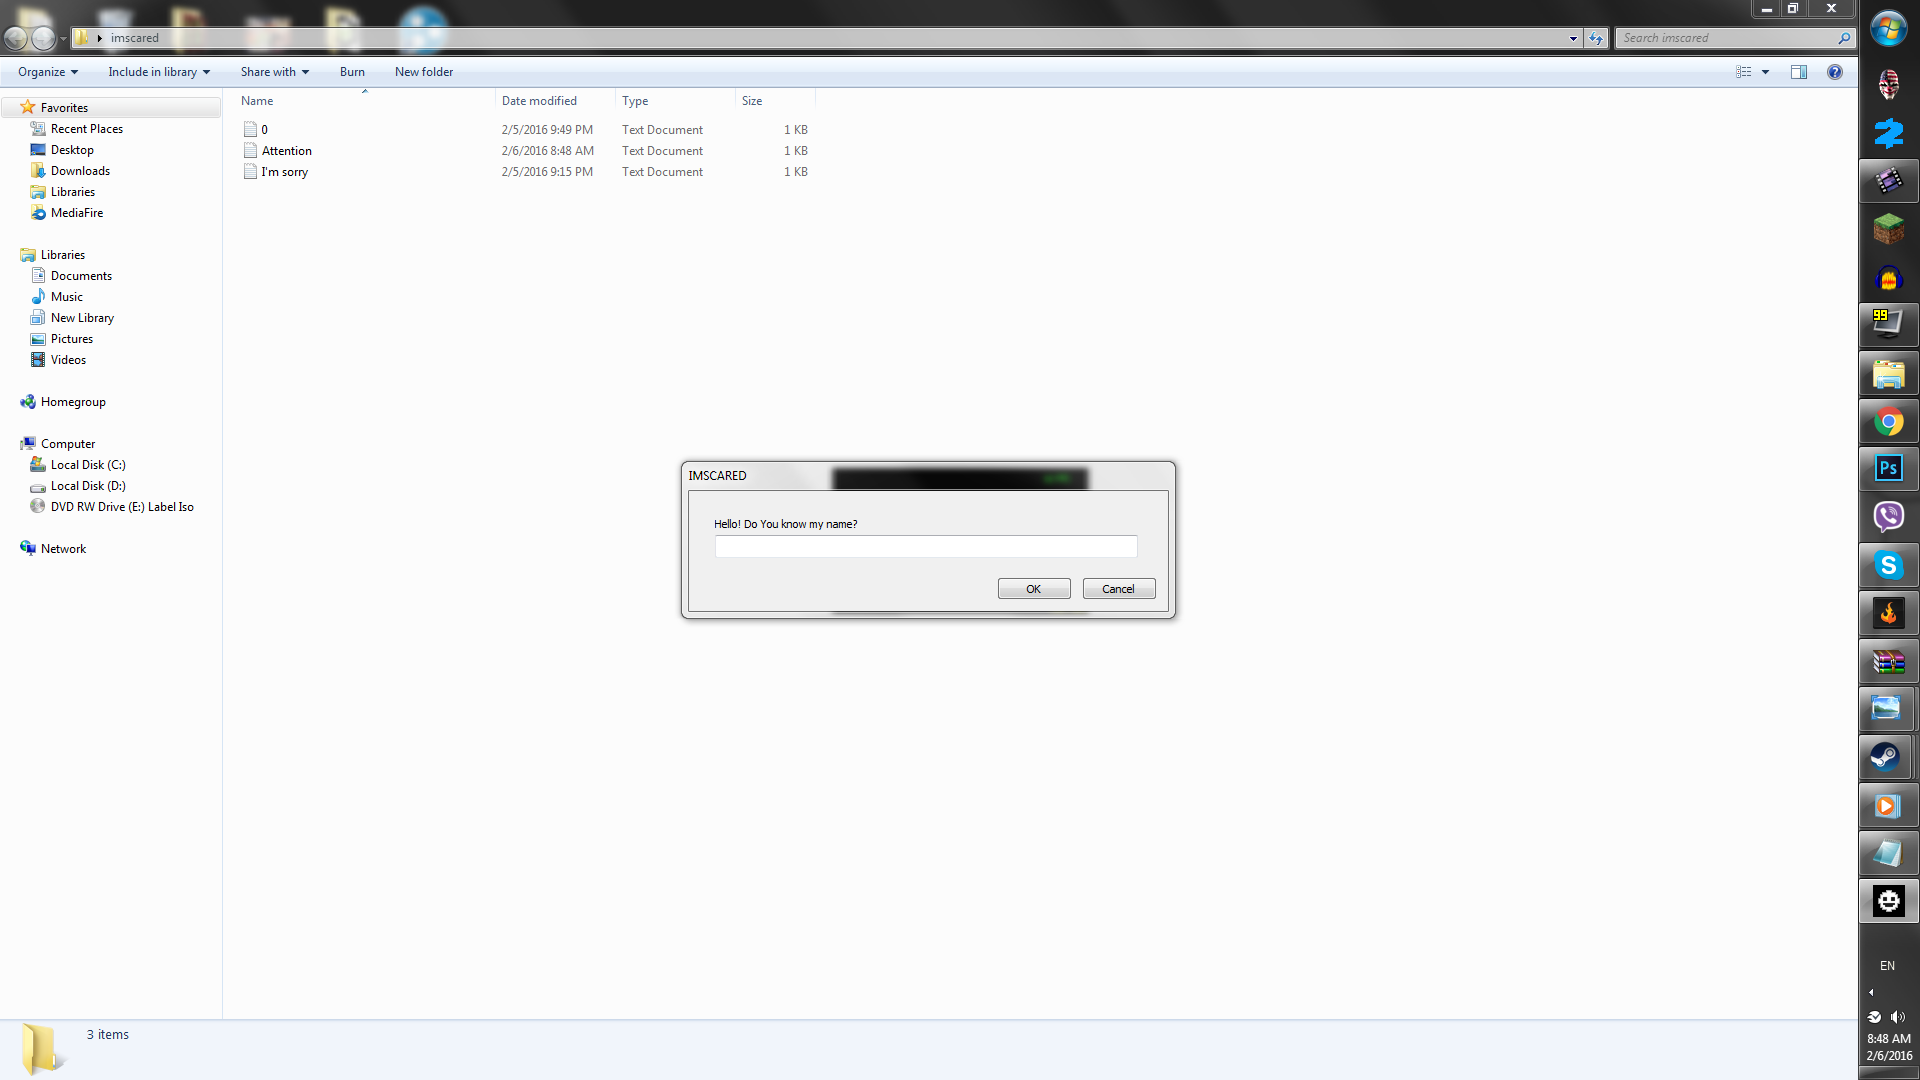Open the Share with menu
Screen dimensions: 1920x1080
coord(274,72)
